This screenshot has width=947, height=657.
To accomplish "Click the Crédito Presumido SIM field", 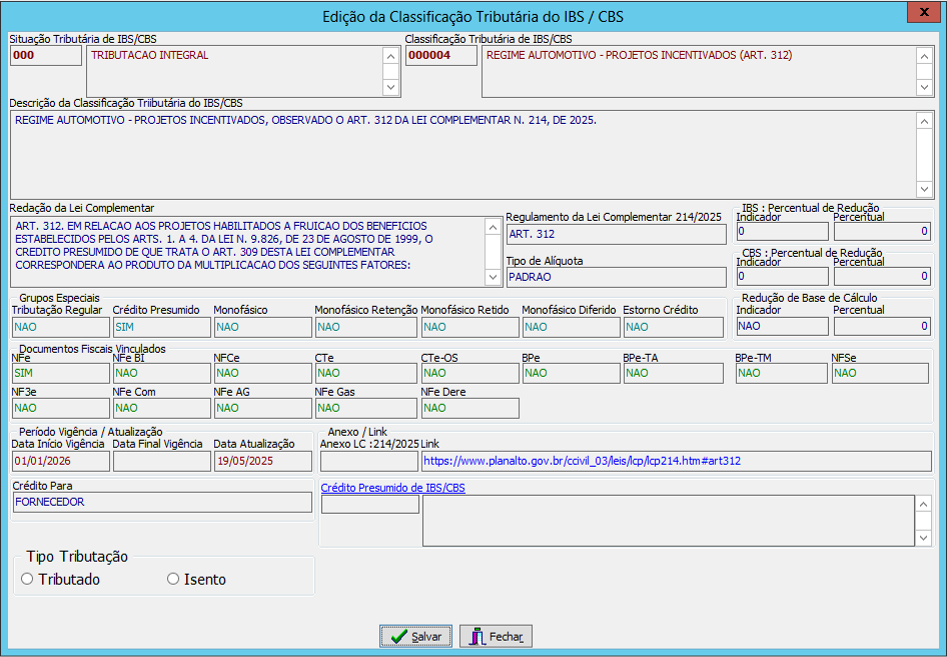I will (x=160, y=326).
